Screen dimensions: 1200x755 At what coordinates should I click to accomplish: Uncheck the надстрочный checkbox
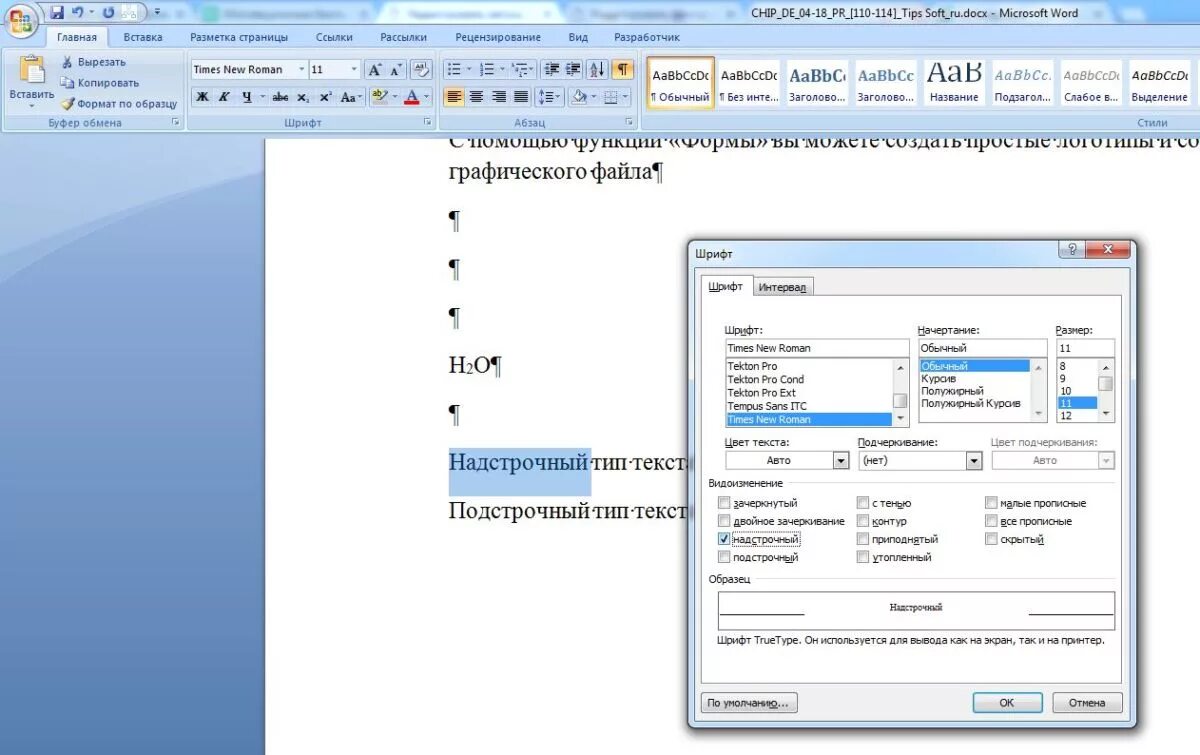pos(724,539)
